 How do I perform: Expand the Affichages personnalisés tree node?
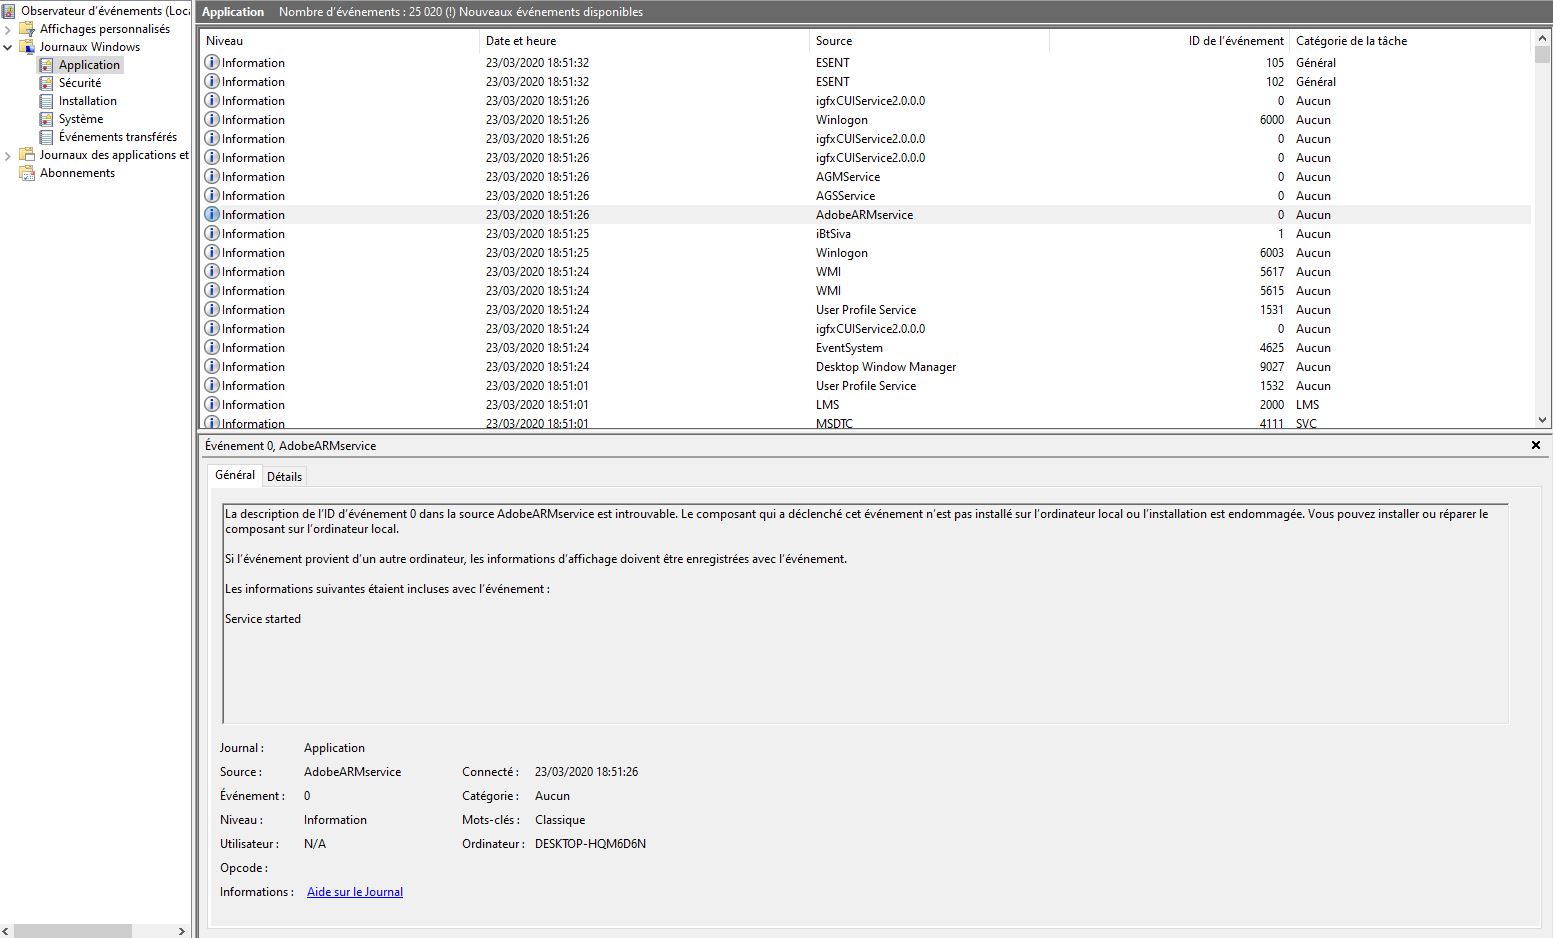pyautogui.click(x=8, y=29)
